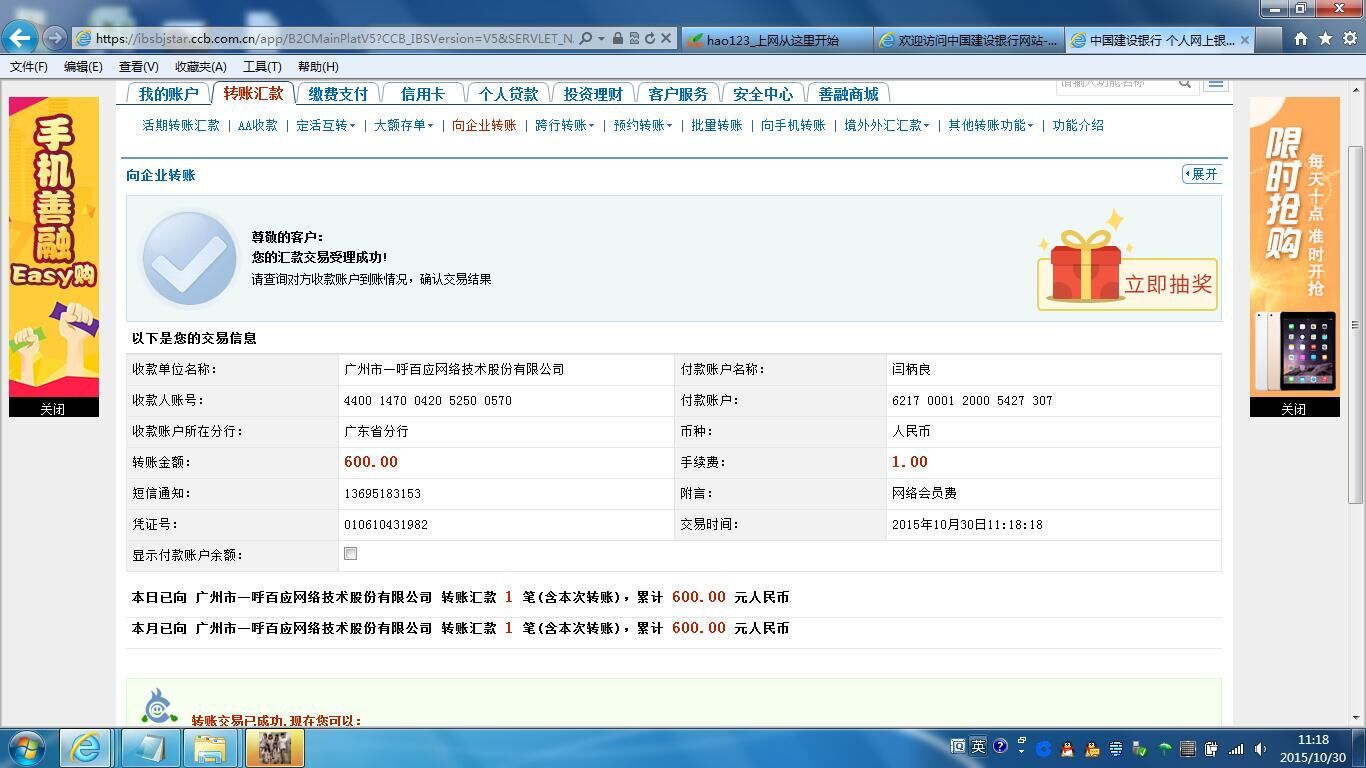This screenshot has width=1366, height=768.
Task: Click the 活期转账汇款 link
Action: point(180,126)
